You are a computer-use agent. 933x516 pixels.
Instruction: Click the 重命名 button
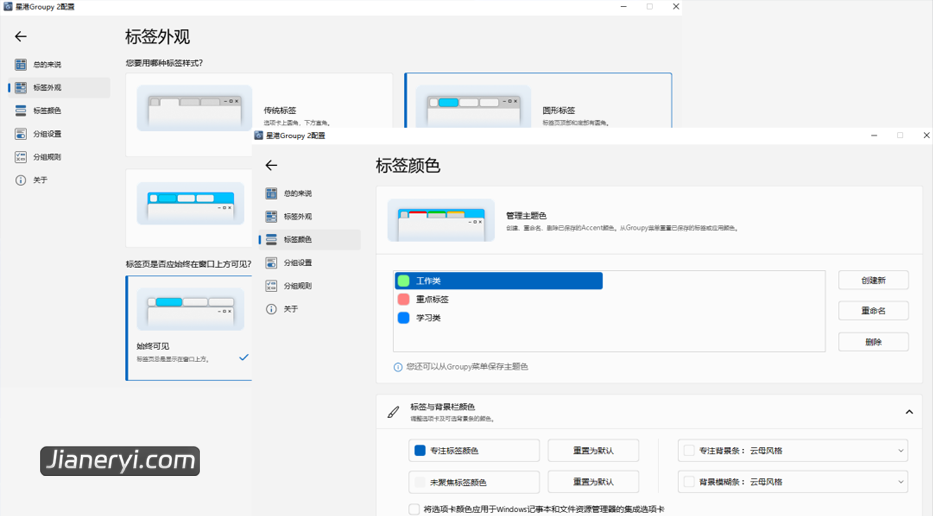(x=873, y=311)
